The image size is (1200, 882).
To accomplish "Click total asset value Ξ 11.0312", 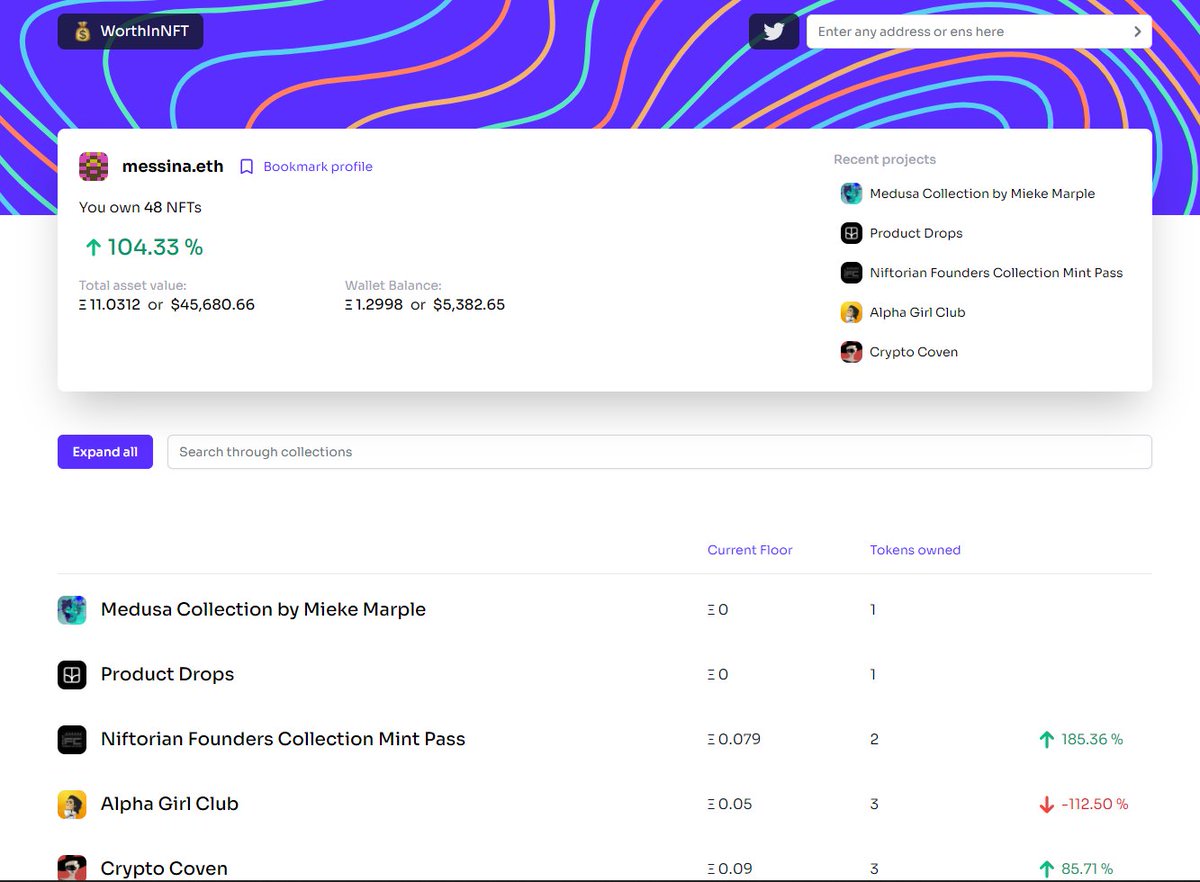I will [x=110, y=305].
